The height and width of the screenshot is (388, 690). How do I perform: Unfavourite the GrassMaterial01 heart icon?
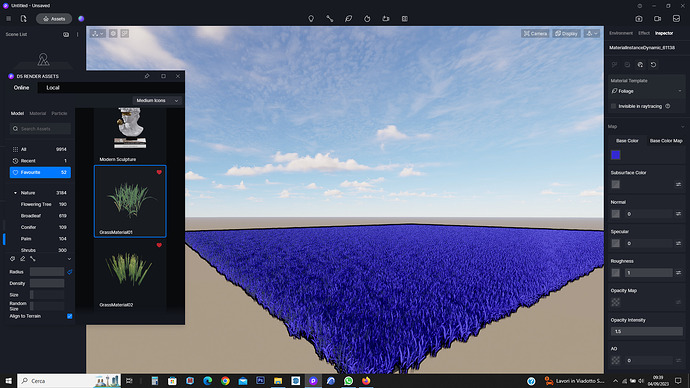point(159,172)
